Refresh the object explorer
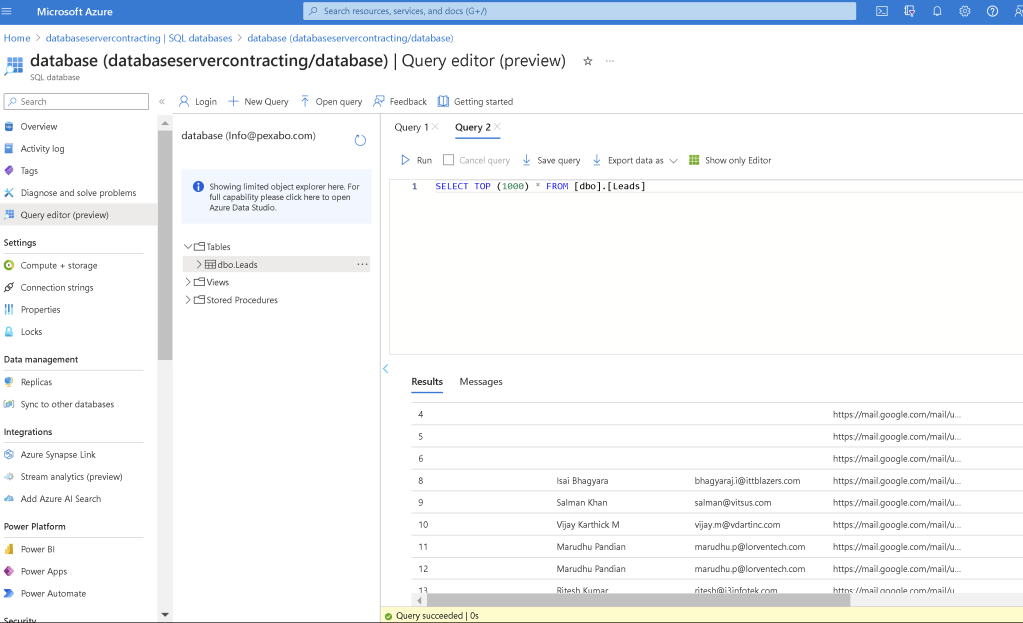This screenshot has width=1023, height=623. [360, 140]
